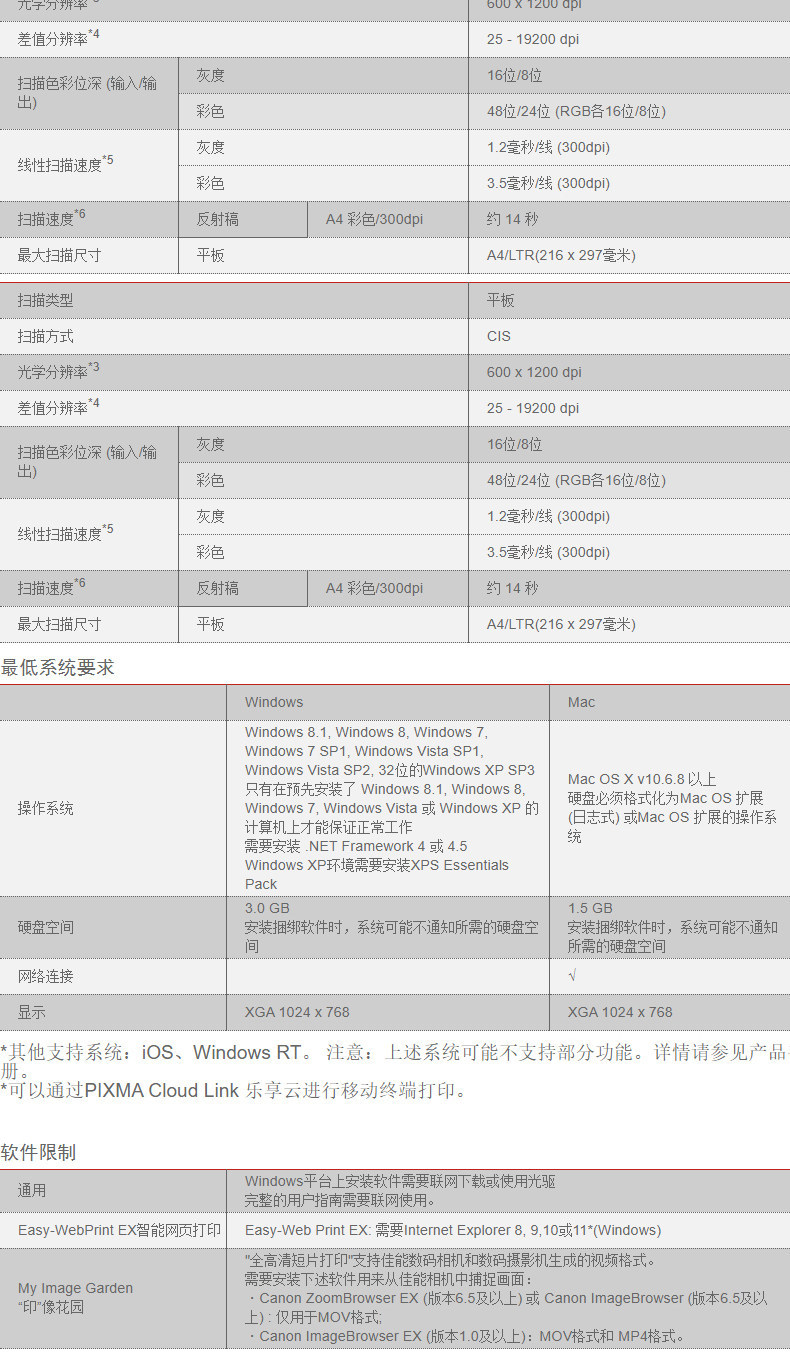Click the Windows XGA 1024 x 768 cell

(297, 1012)
